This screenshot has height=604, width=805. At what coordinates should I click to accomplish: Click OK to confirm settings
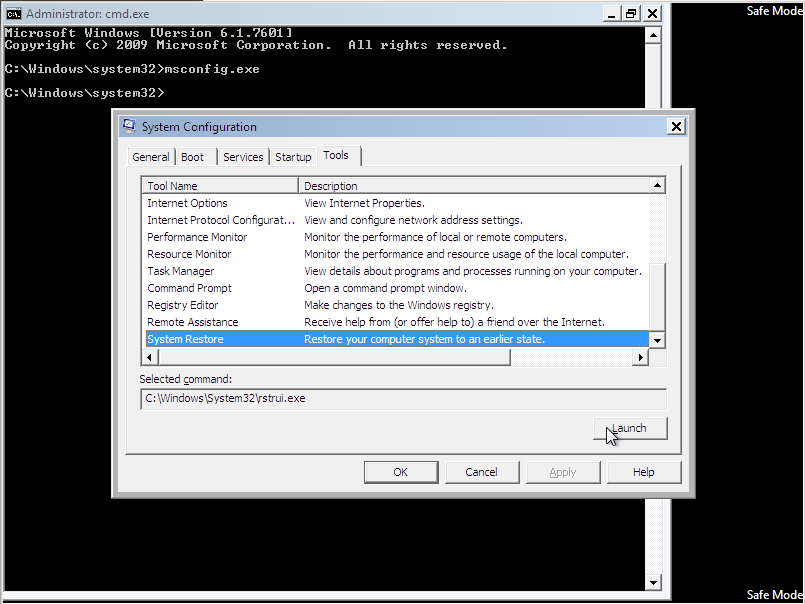point(400,472)
